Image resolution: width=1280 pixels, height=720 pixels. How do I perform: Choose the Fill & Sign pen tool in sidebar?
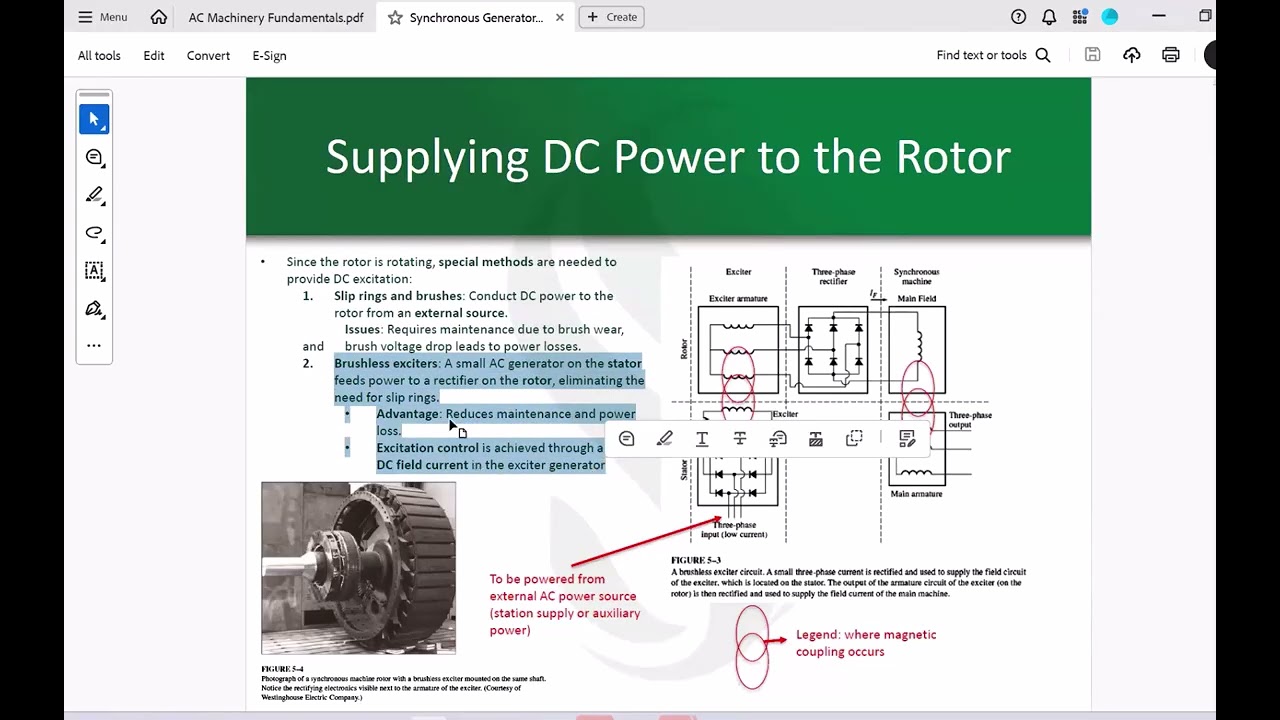94,308
